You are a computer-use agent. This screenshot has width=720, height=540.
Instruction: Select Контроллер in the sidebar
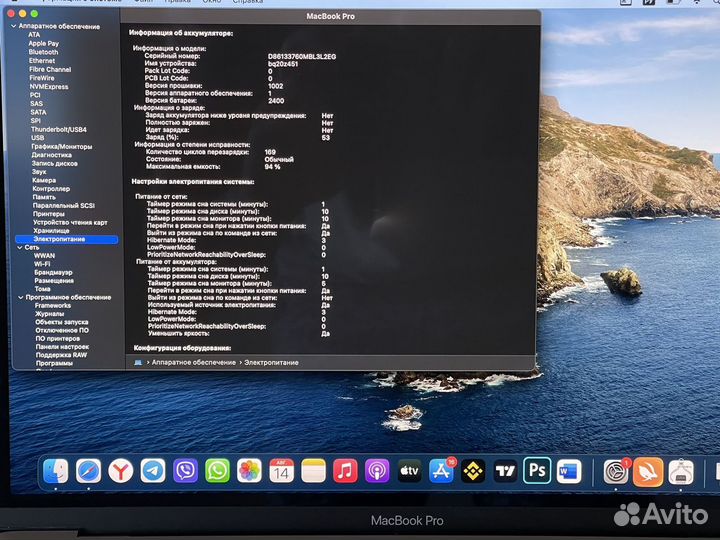coord(51,189)
